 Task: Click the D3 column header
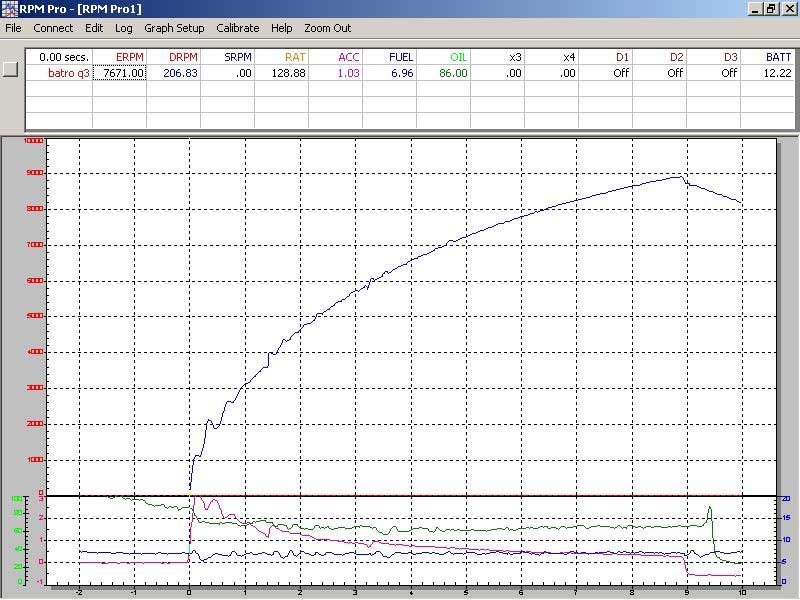click(714, 57)
